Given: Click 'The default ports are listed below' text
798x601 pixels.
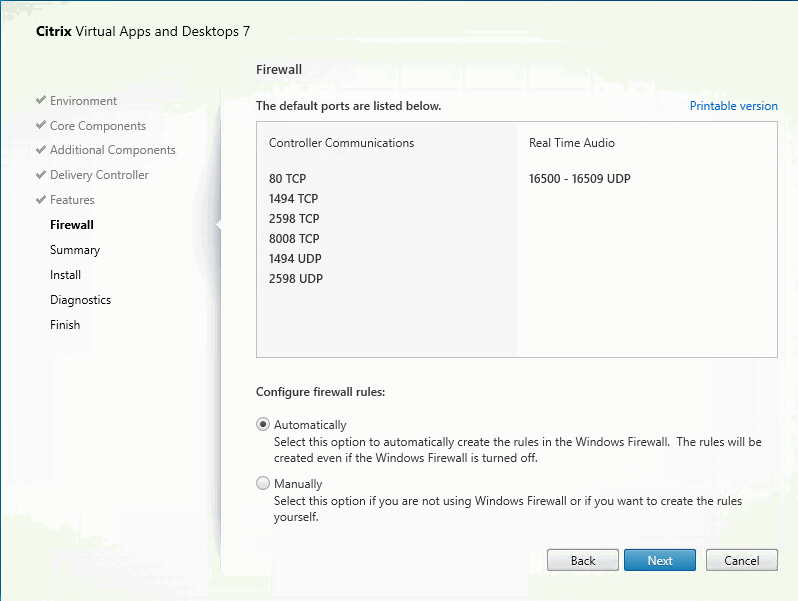Looking at the screenshot, I should point(349,106).
